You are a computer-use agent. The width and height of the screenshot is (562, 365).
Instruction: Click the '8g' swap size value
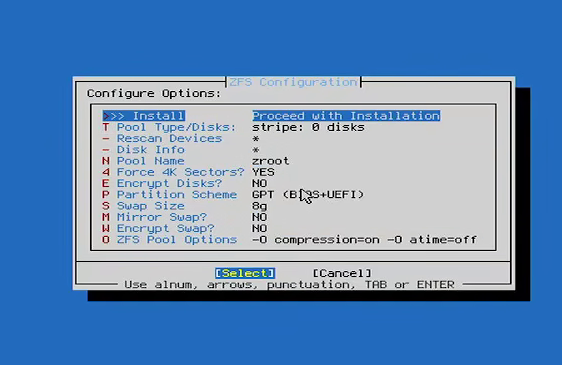coord(259,206)
